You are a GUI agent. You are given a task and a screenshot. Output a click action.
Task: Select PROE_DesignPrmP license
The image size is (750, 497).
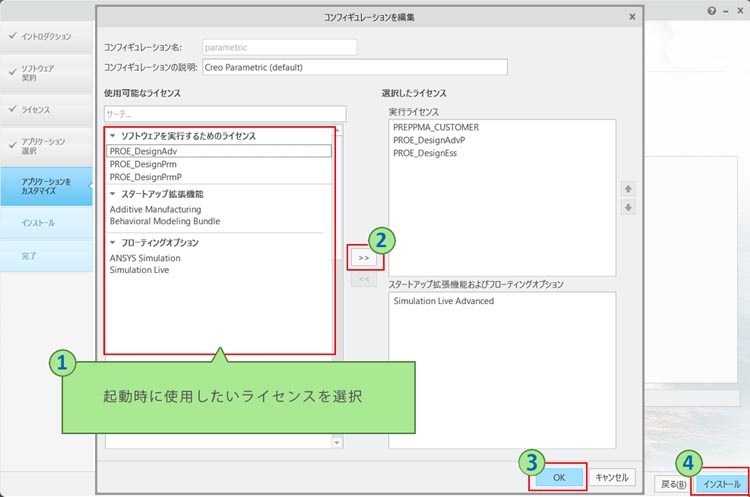click(x=145, y=177)
